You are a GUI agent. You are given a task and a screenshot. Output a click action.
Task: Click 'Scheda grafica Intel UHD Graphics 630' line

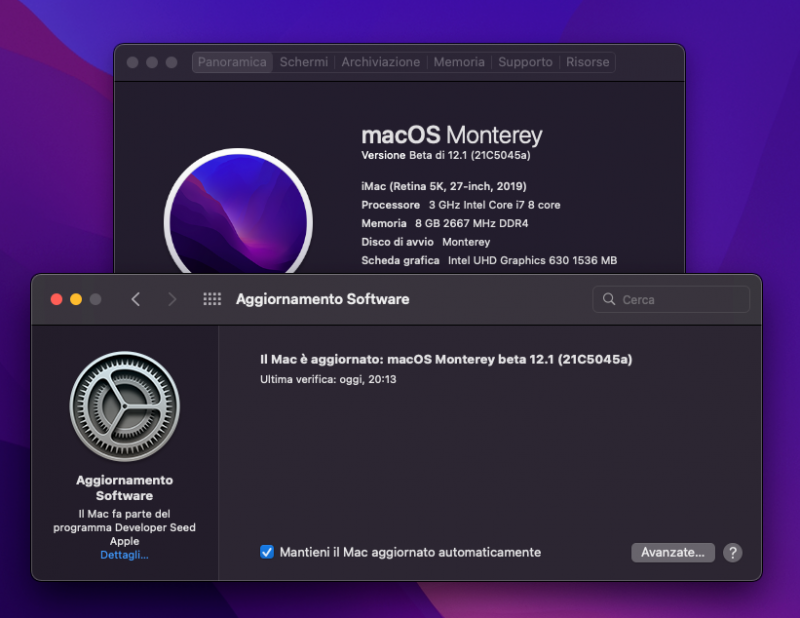[489, 260]
